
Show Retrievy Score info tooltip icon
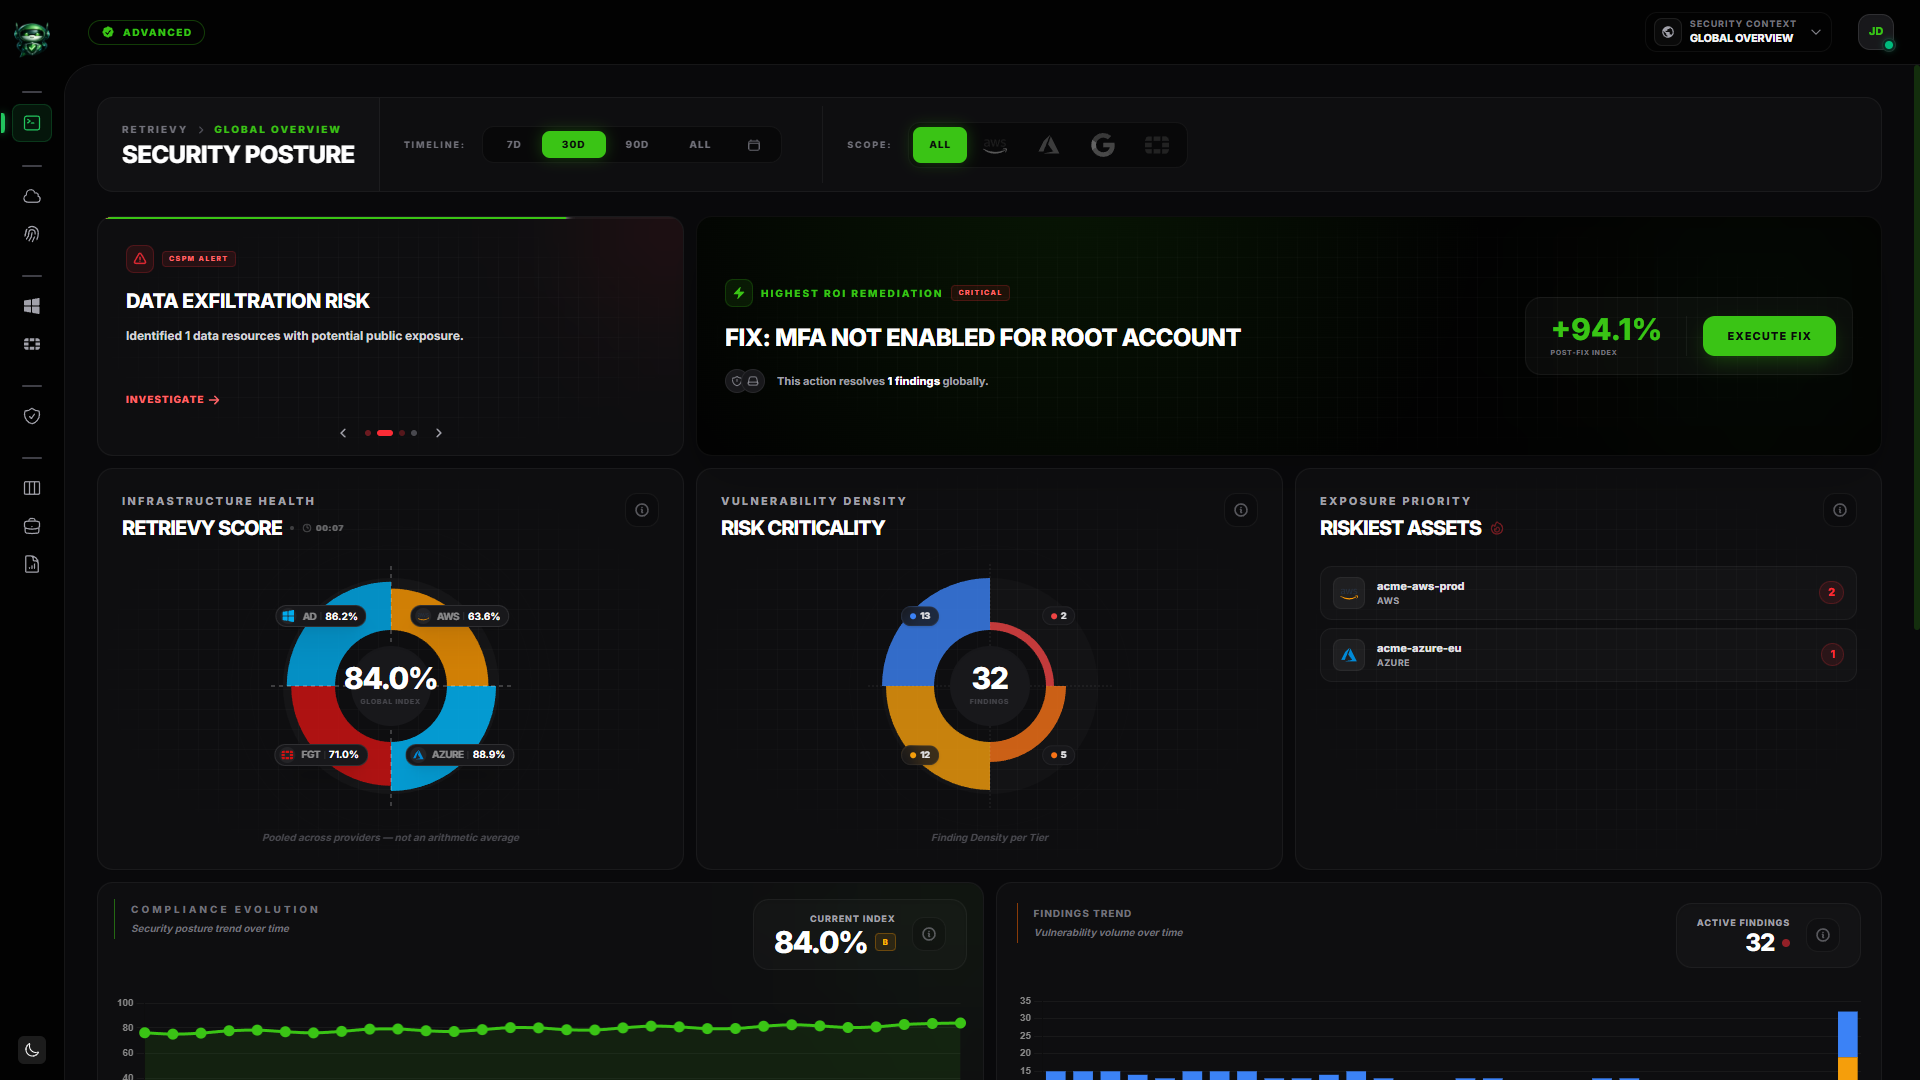pos(642,510)
